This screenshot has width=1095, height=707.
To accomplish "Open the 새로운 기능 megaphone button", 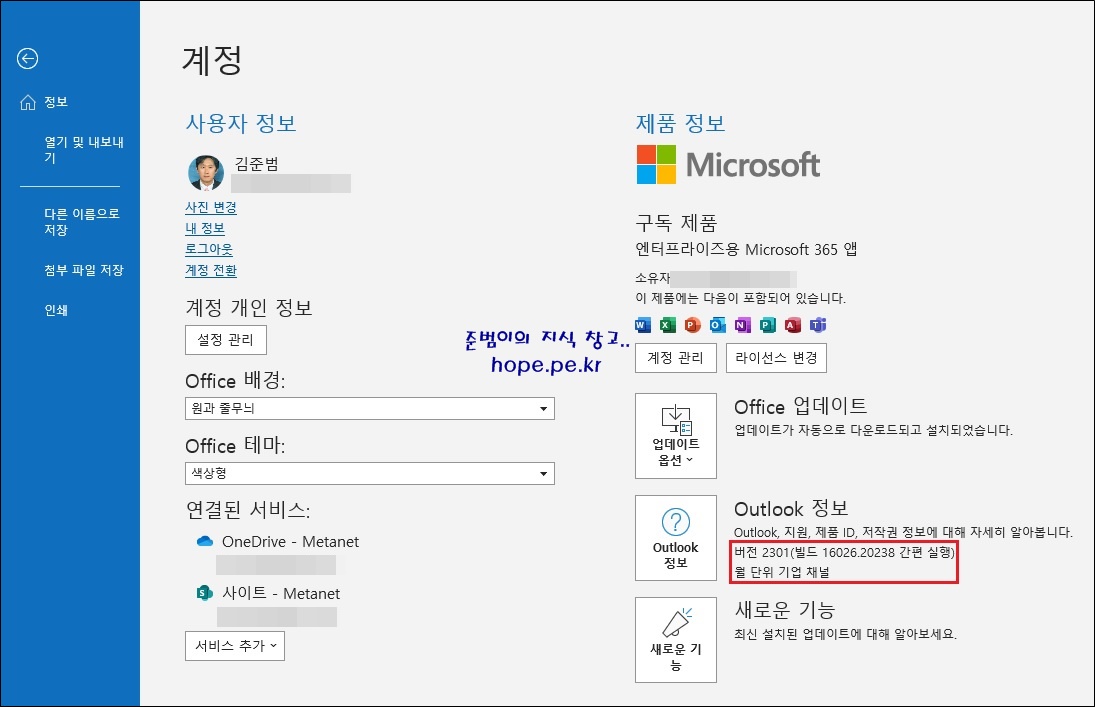I will click(675, 640).
